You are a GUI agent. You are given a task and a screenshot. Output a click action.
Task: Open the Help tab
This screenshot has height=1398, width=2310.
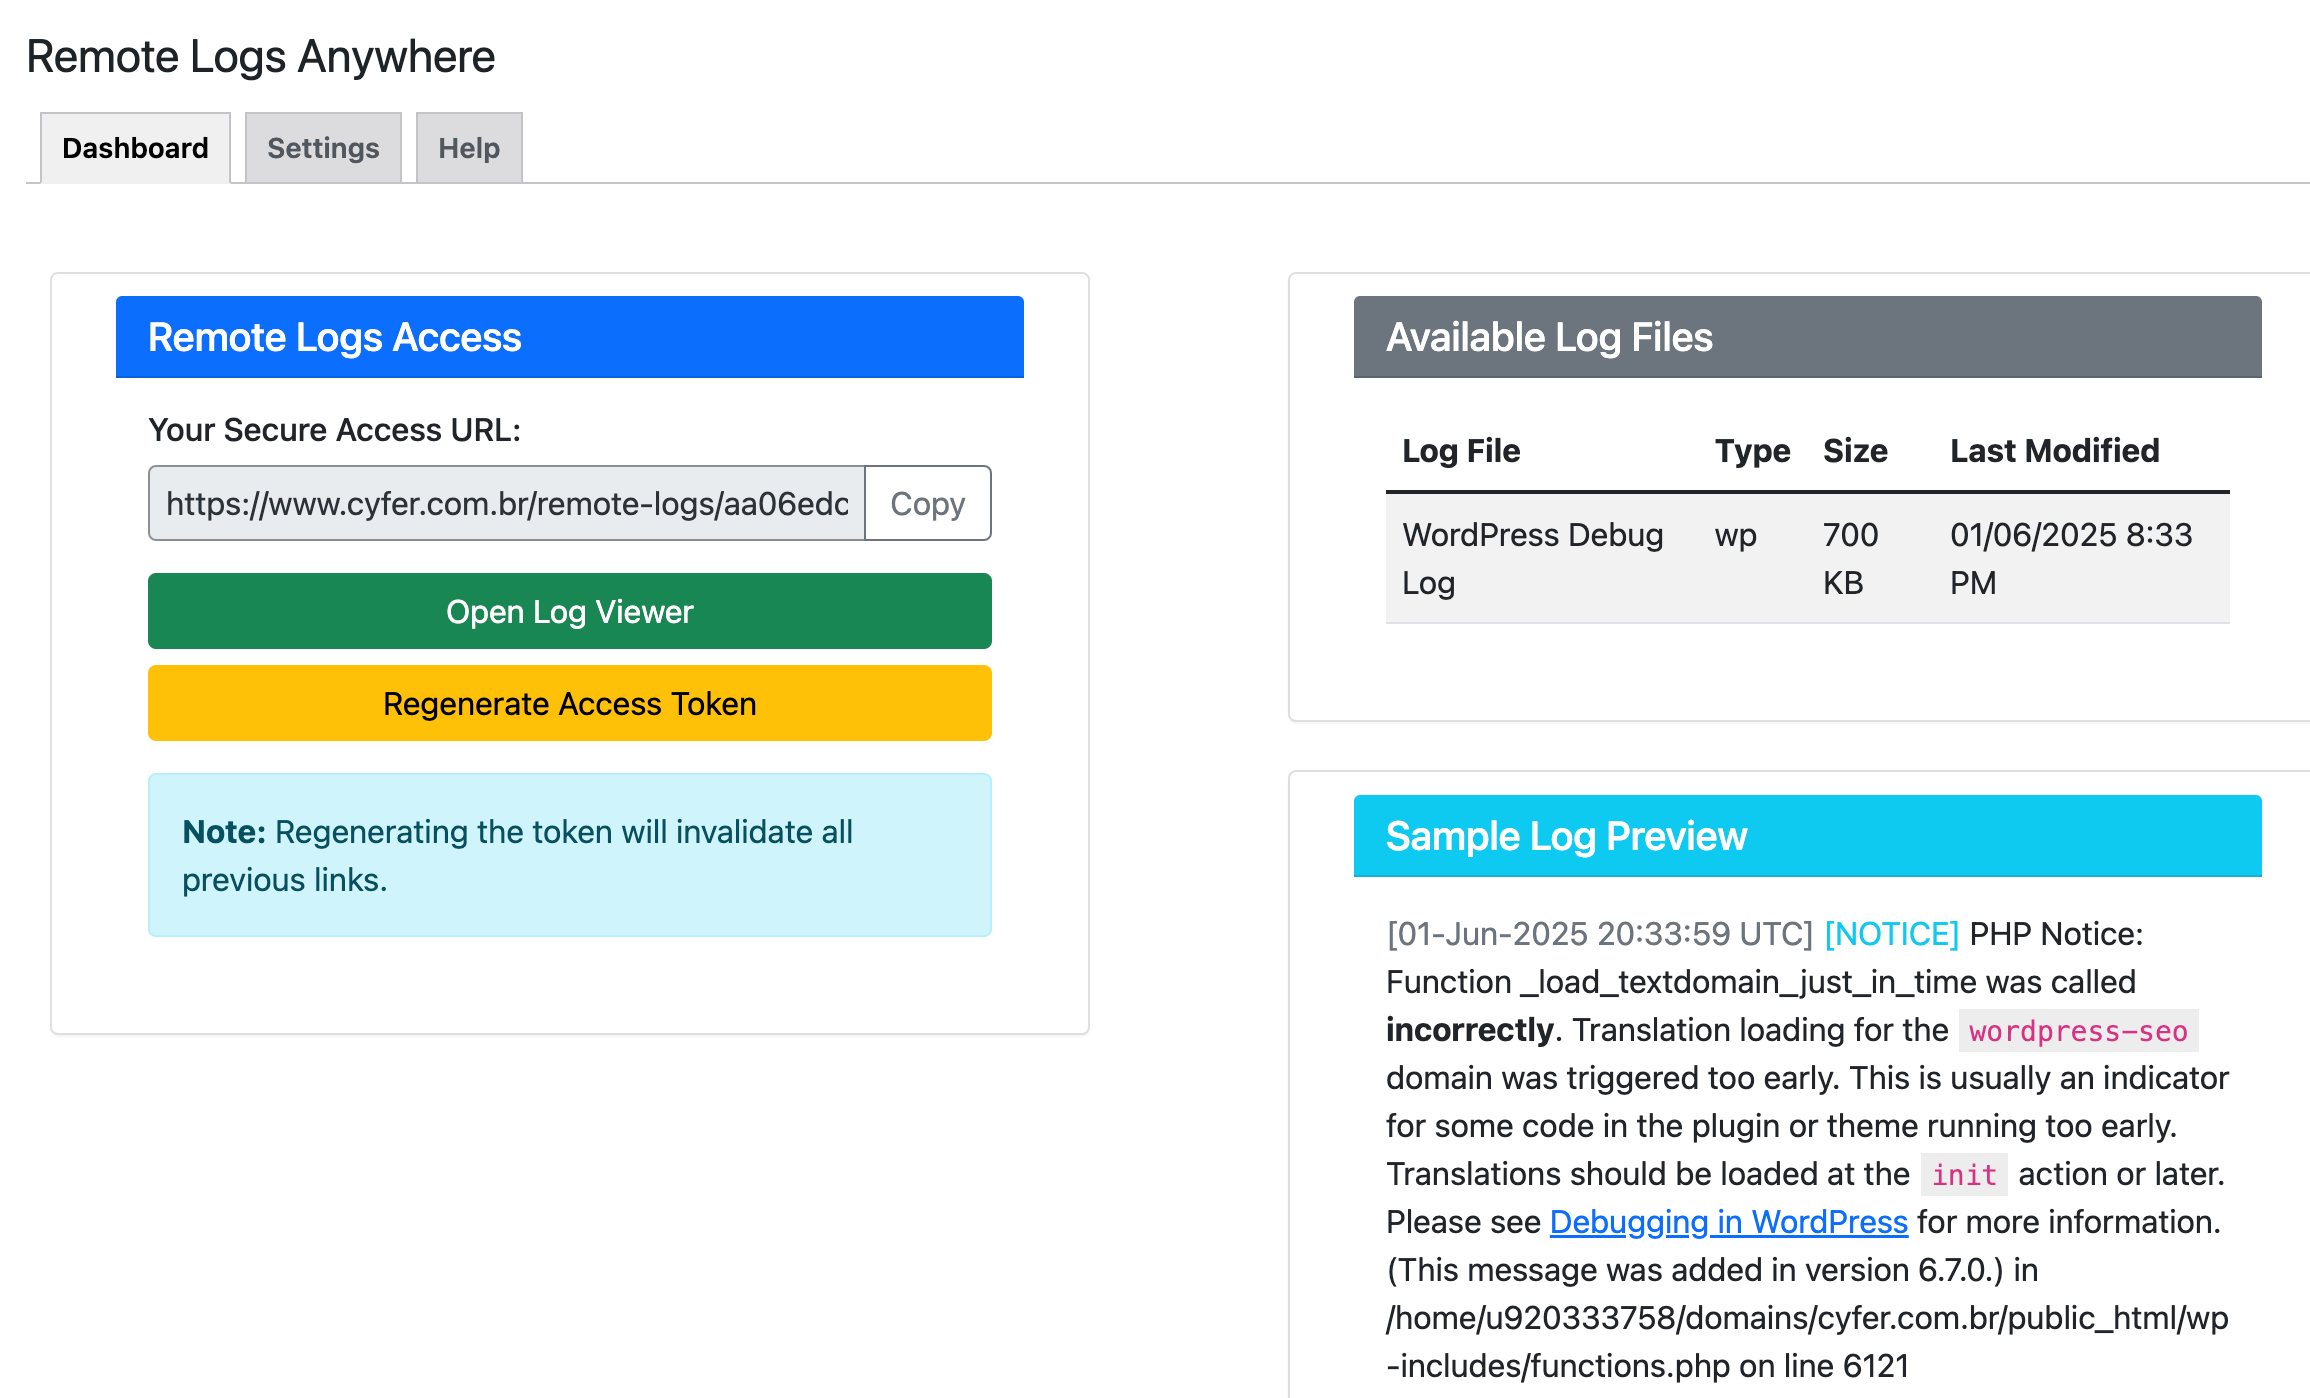469,148
